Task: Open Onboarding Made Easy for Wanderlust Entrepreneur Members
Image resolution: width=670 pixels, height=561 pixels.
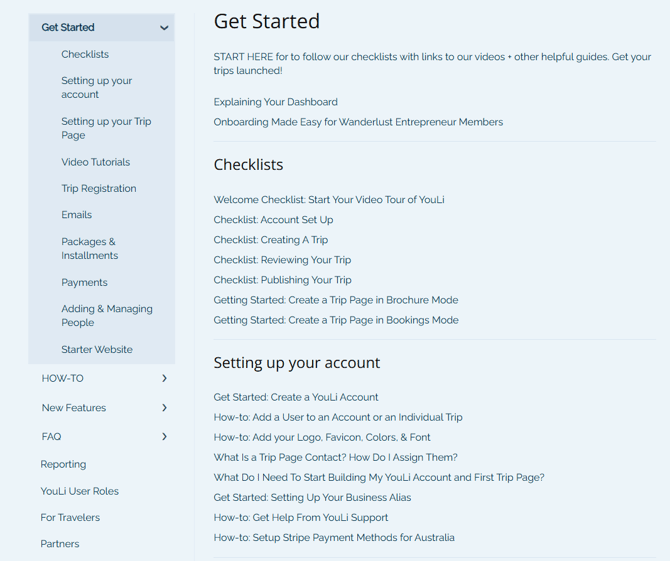Action: (x=358, y=122)
